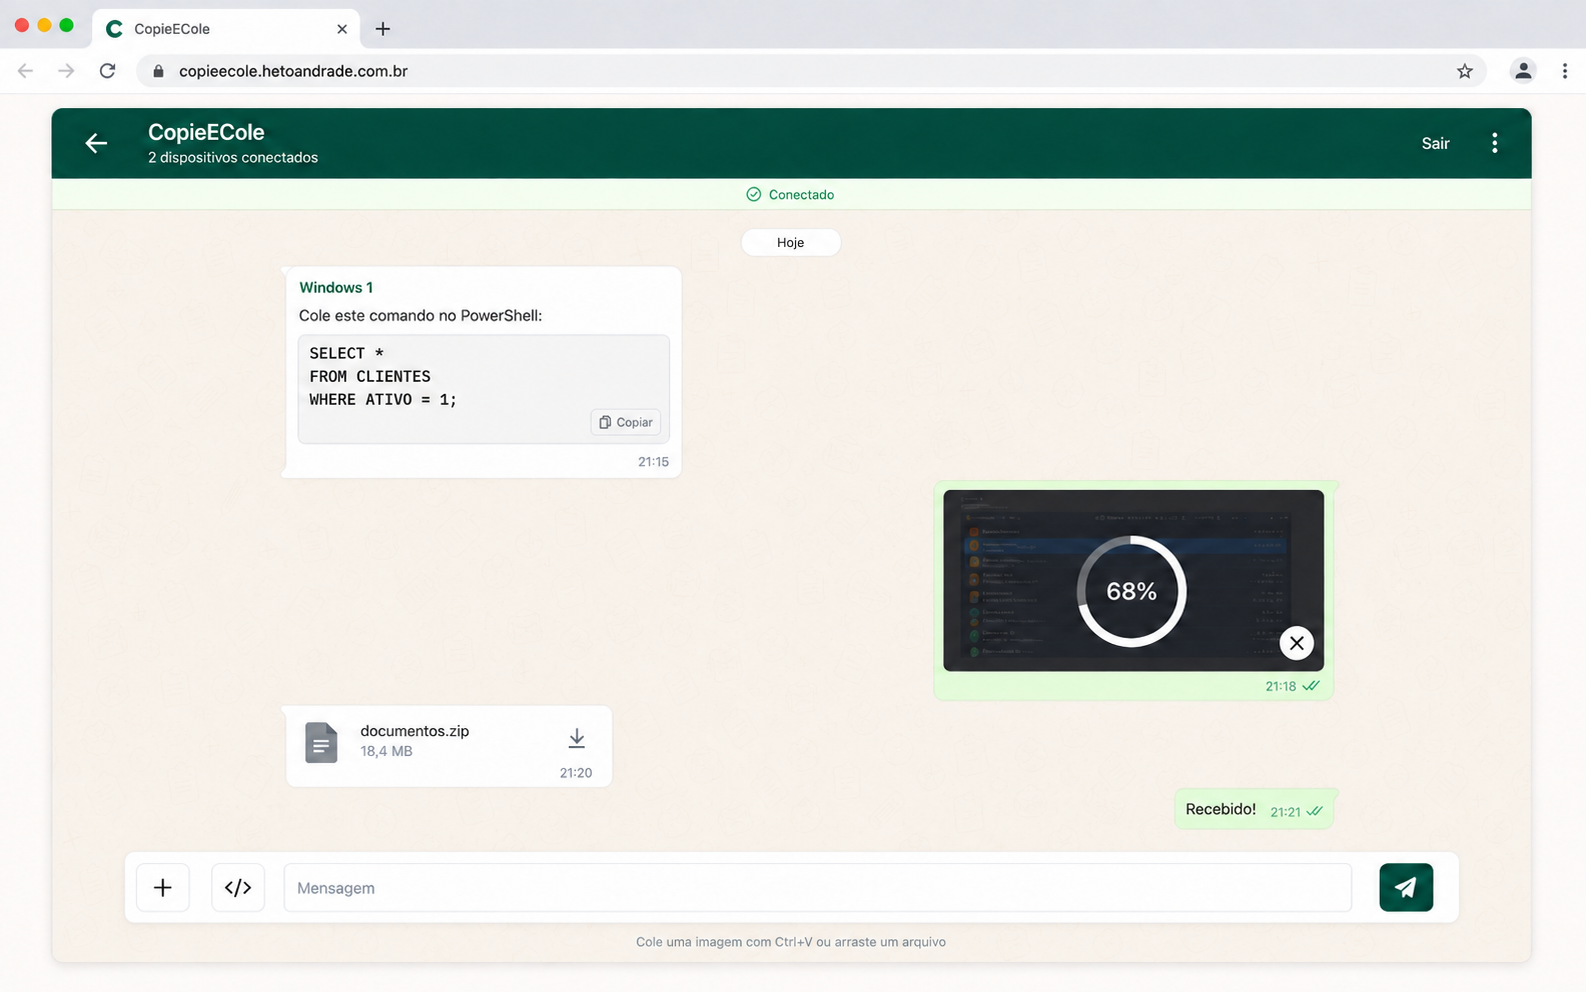
Task: Close the CopieECole browser tab
Action: tap(342, 29)
